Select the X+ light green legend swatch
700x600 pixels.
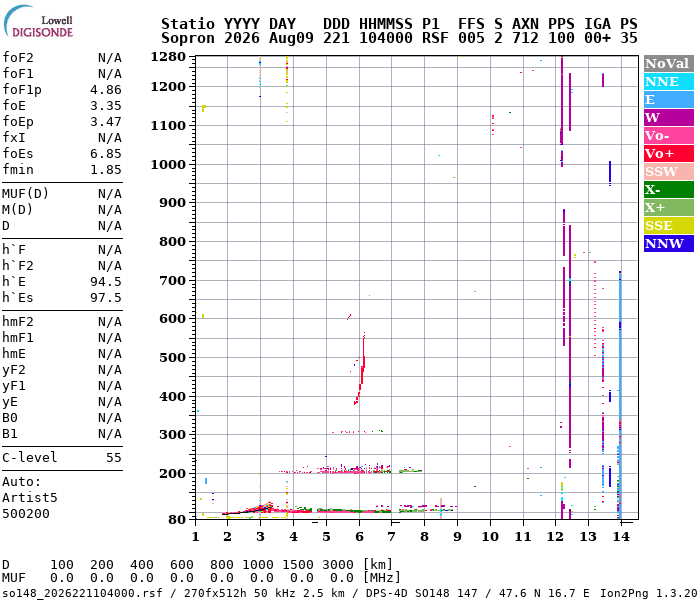click(x=669, y=208)
